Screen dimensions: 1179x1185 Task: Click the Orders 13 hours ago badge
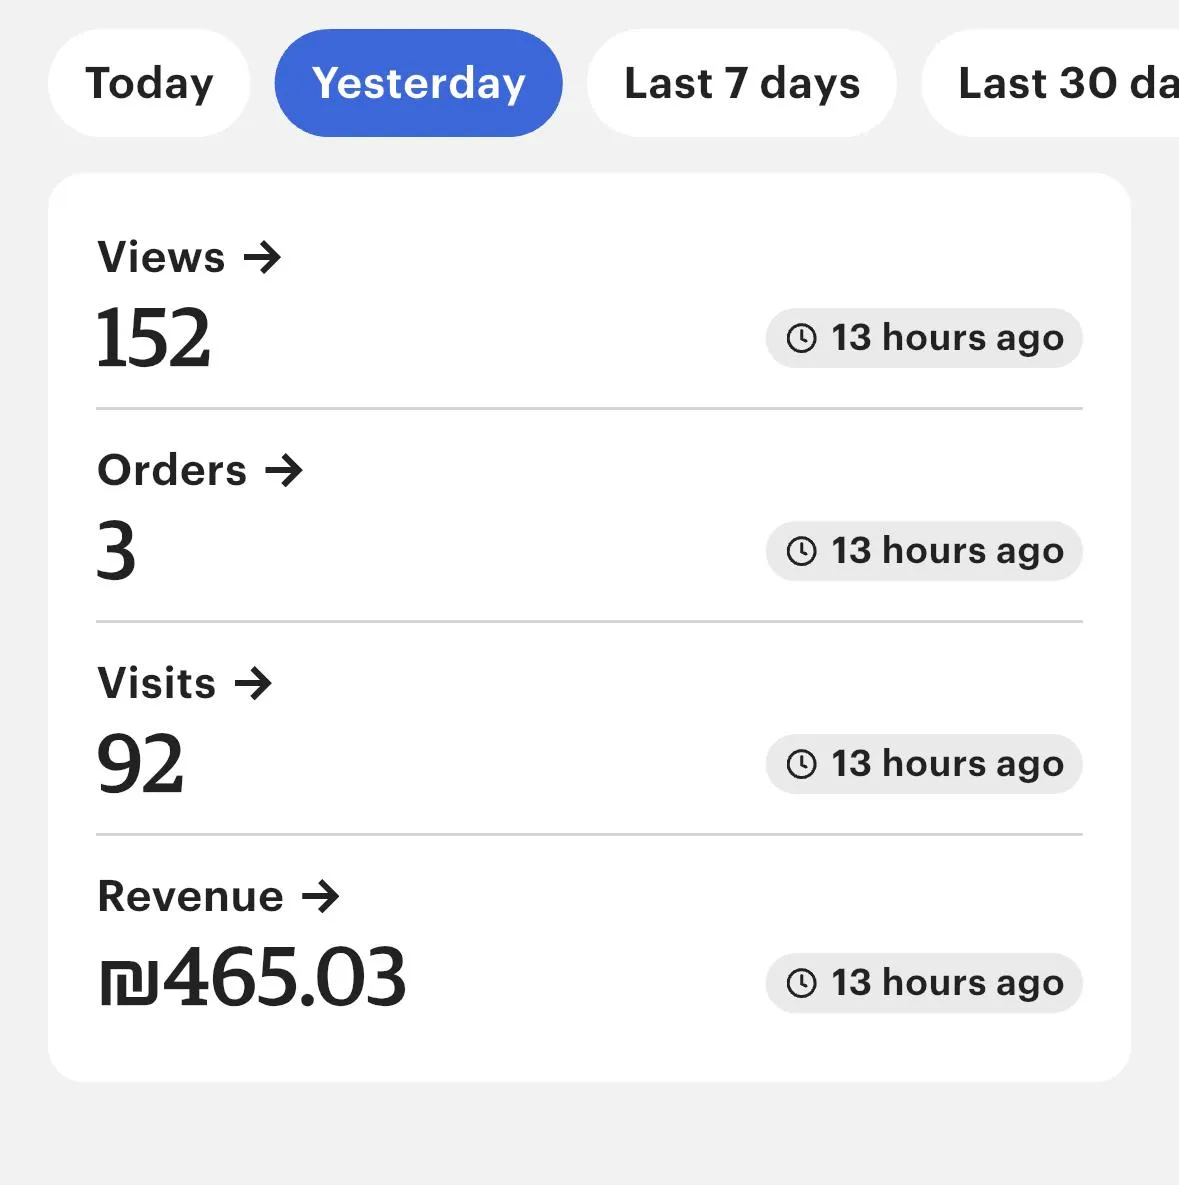(x=924, y=551)
